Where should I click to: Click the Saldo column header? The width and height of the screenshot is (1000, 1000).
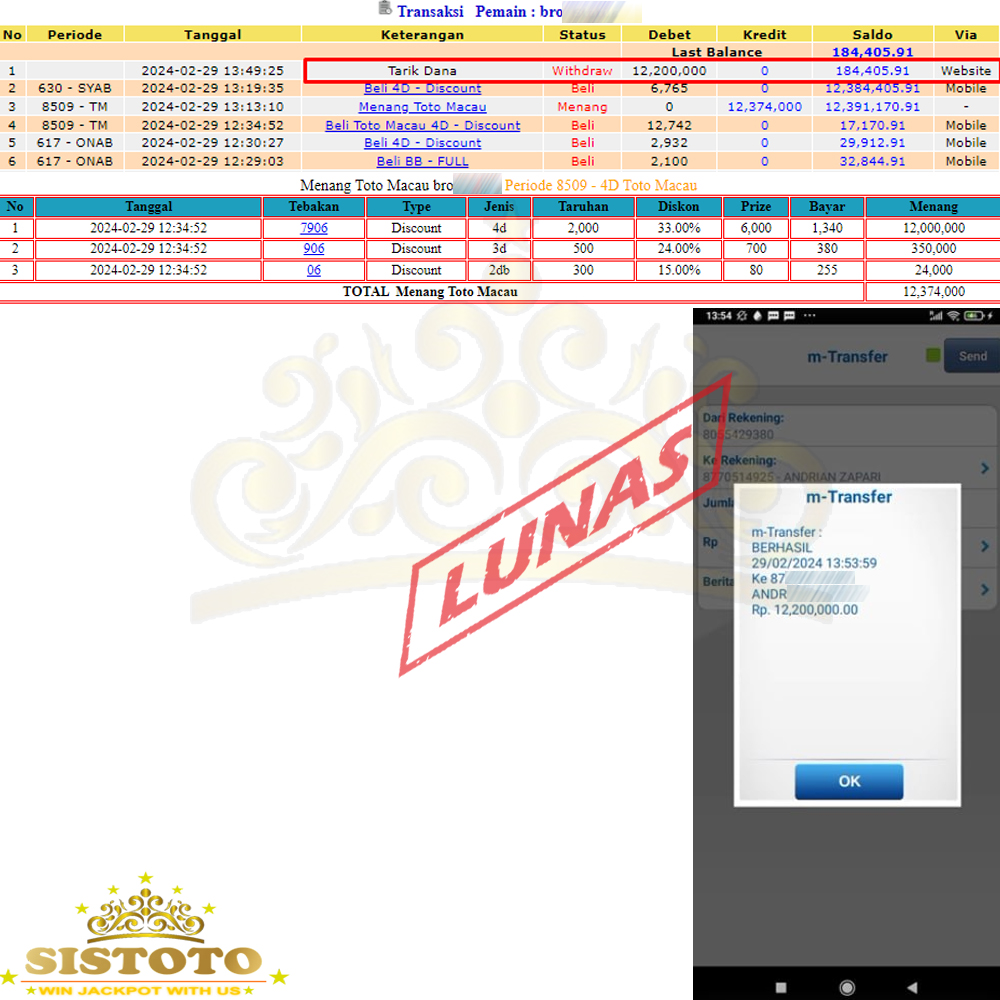pyautogui.click(x=872, y=34)
